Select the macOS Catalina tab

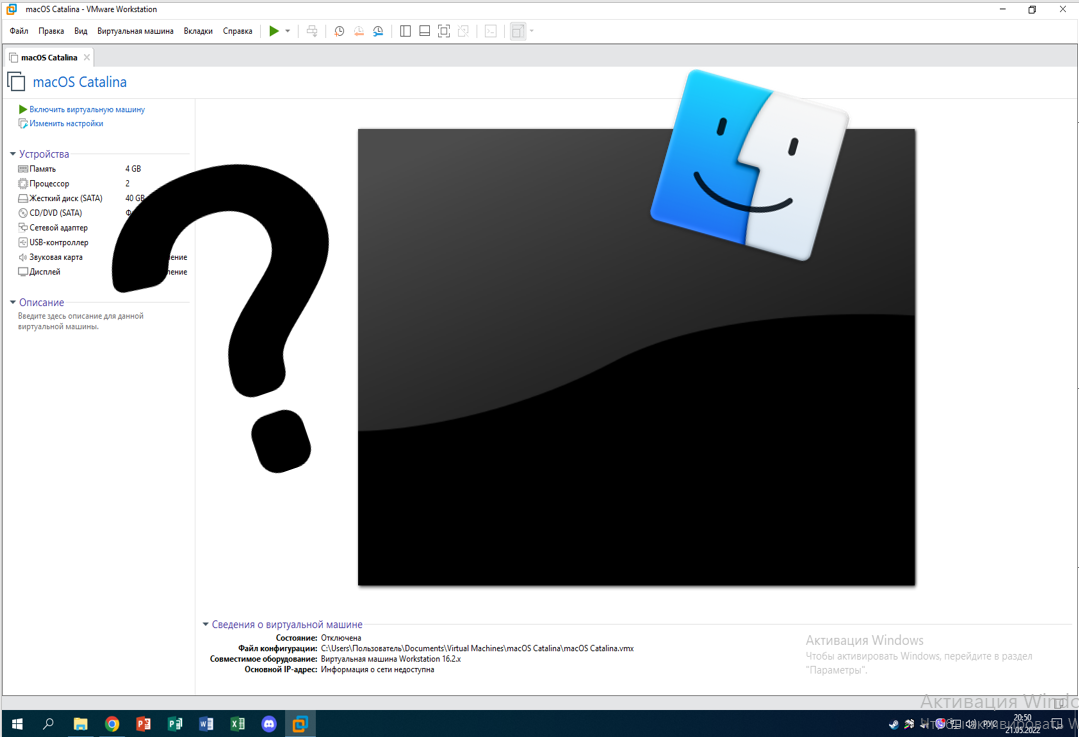pos(48,57)
